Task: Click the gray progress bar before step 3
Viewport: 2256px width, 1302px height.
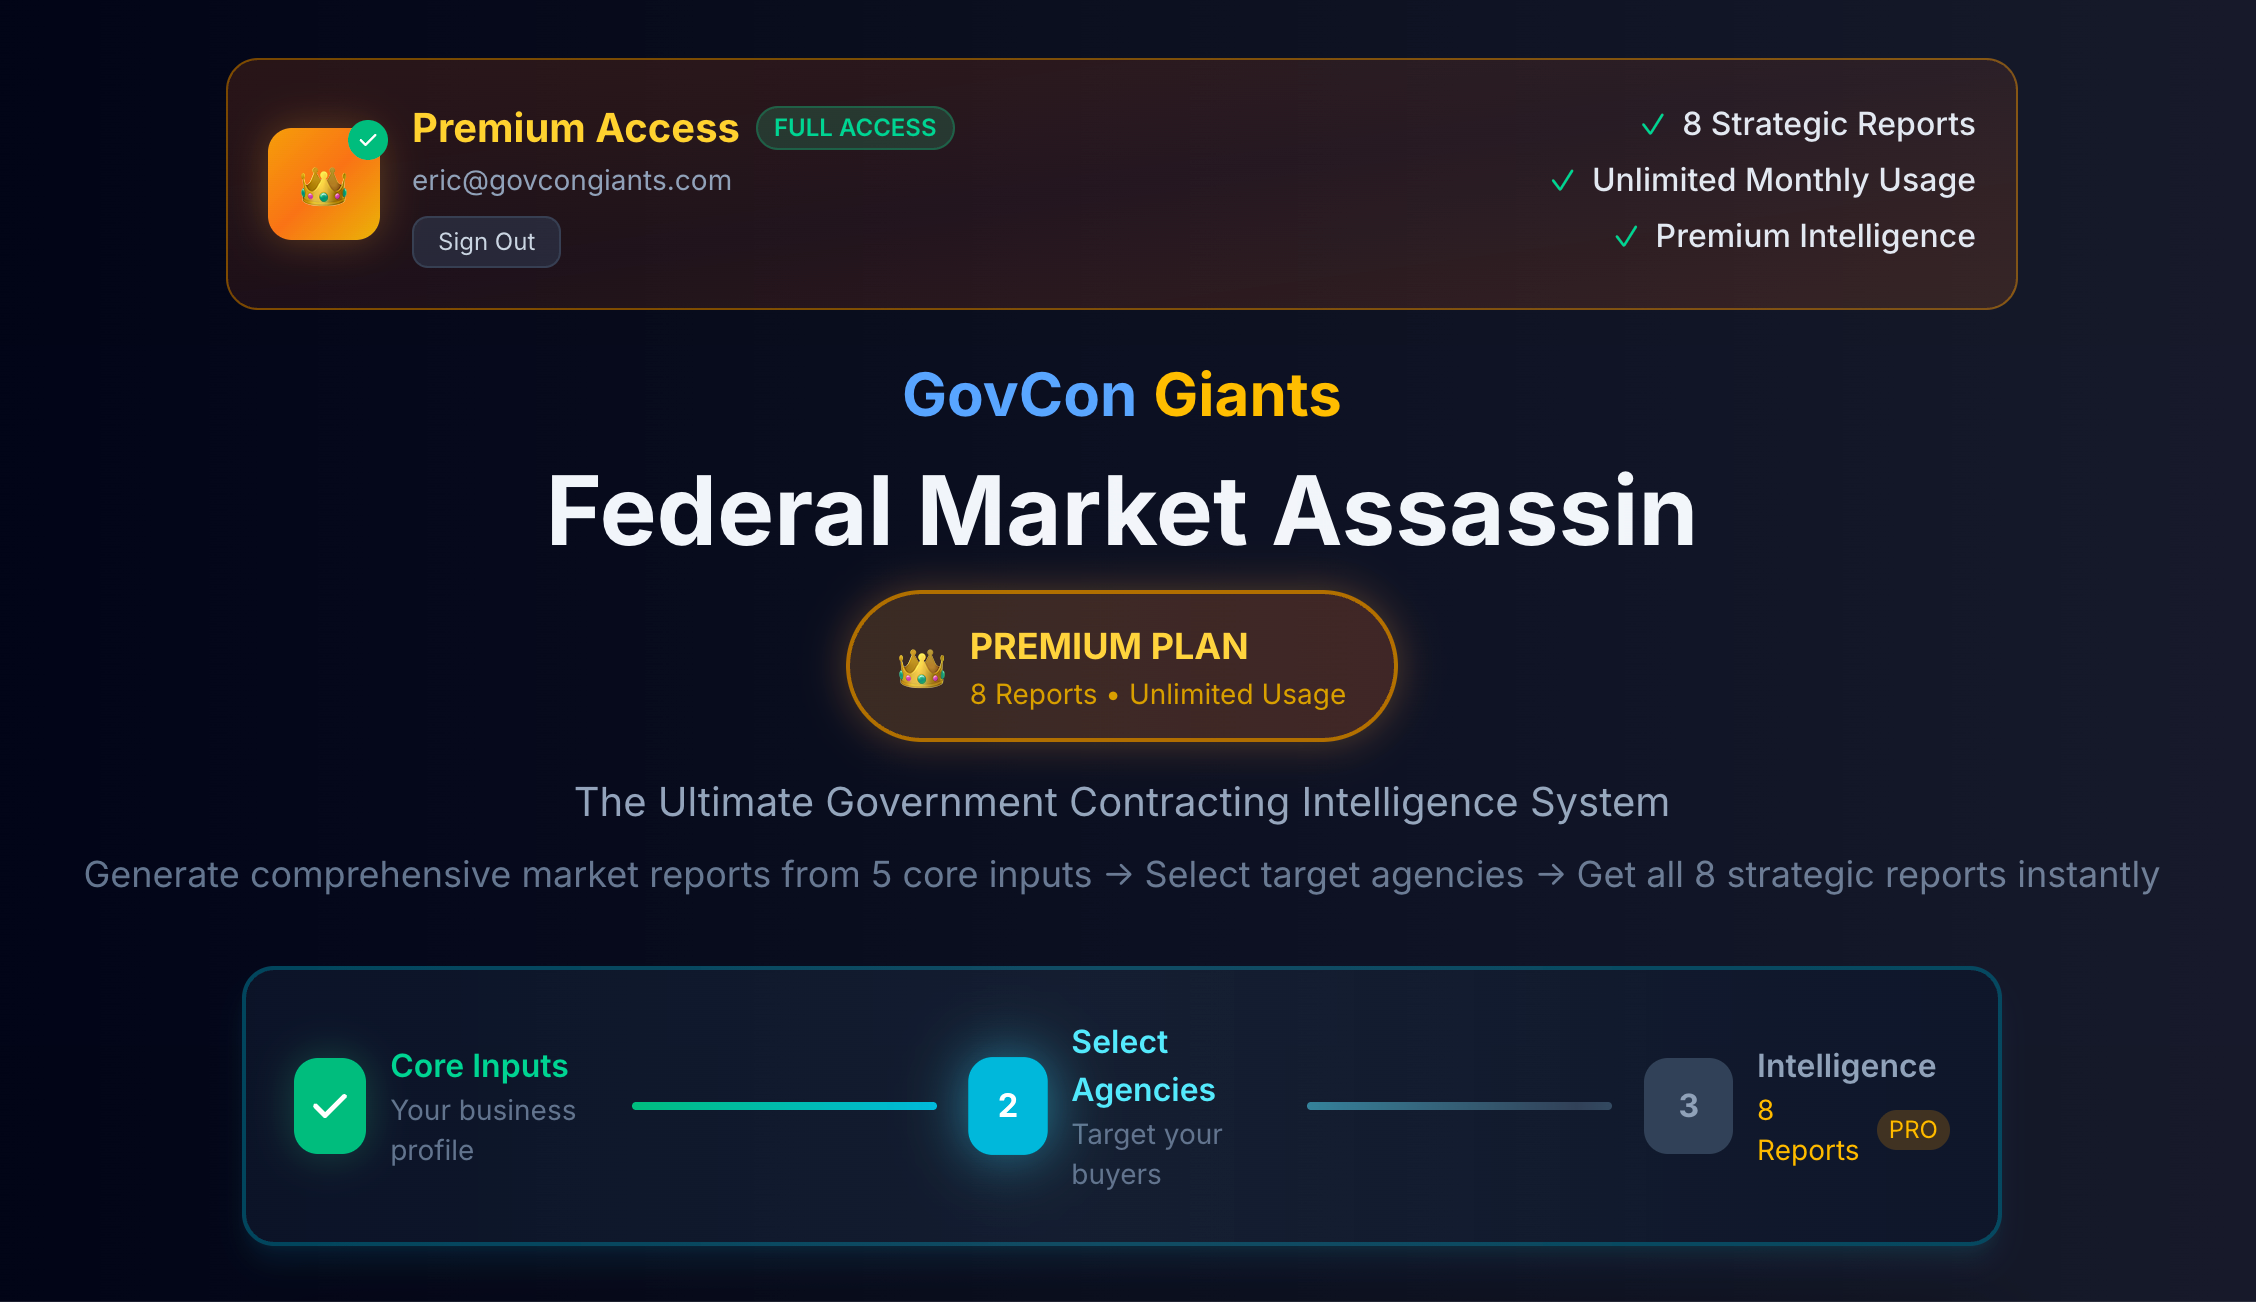Action: coord(1459,1106)
